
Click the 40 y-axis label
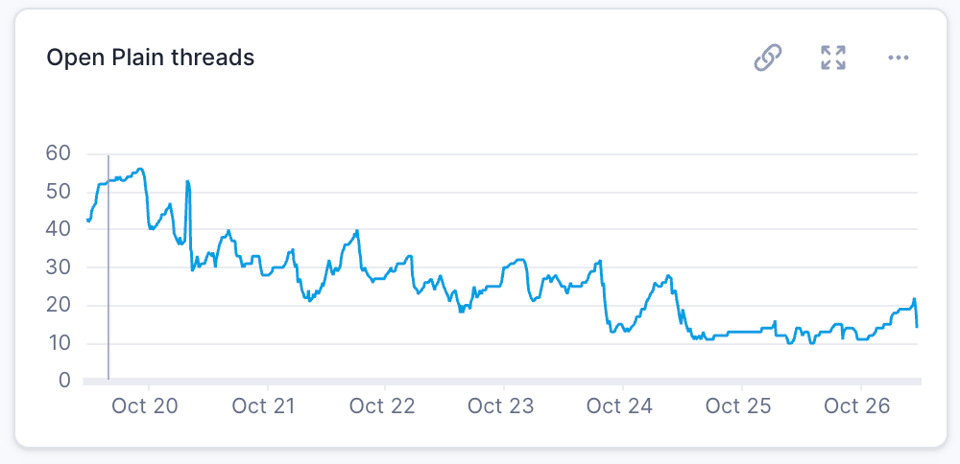click(x=58, y=229)
